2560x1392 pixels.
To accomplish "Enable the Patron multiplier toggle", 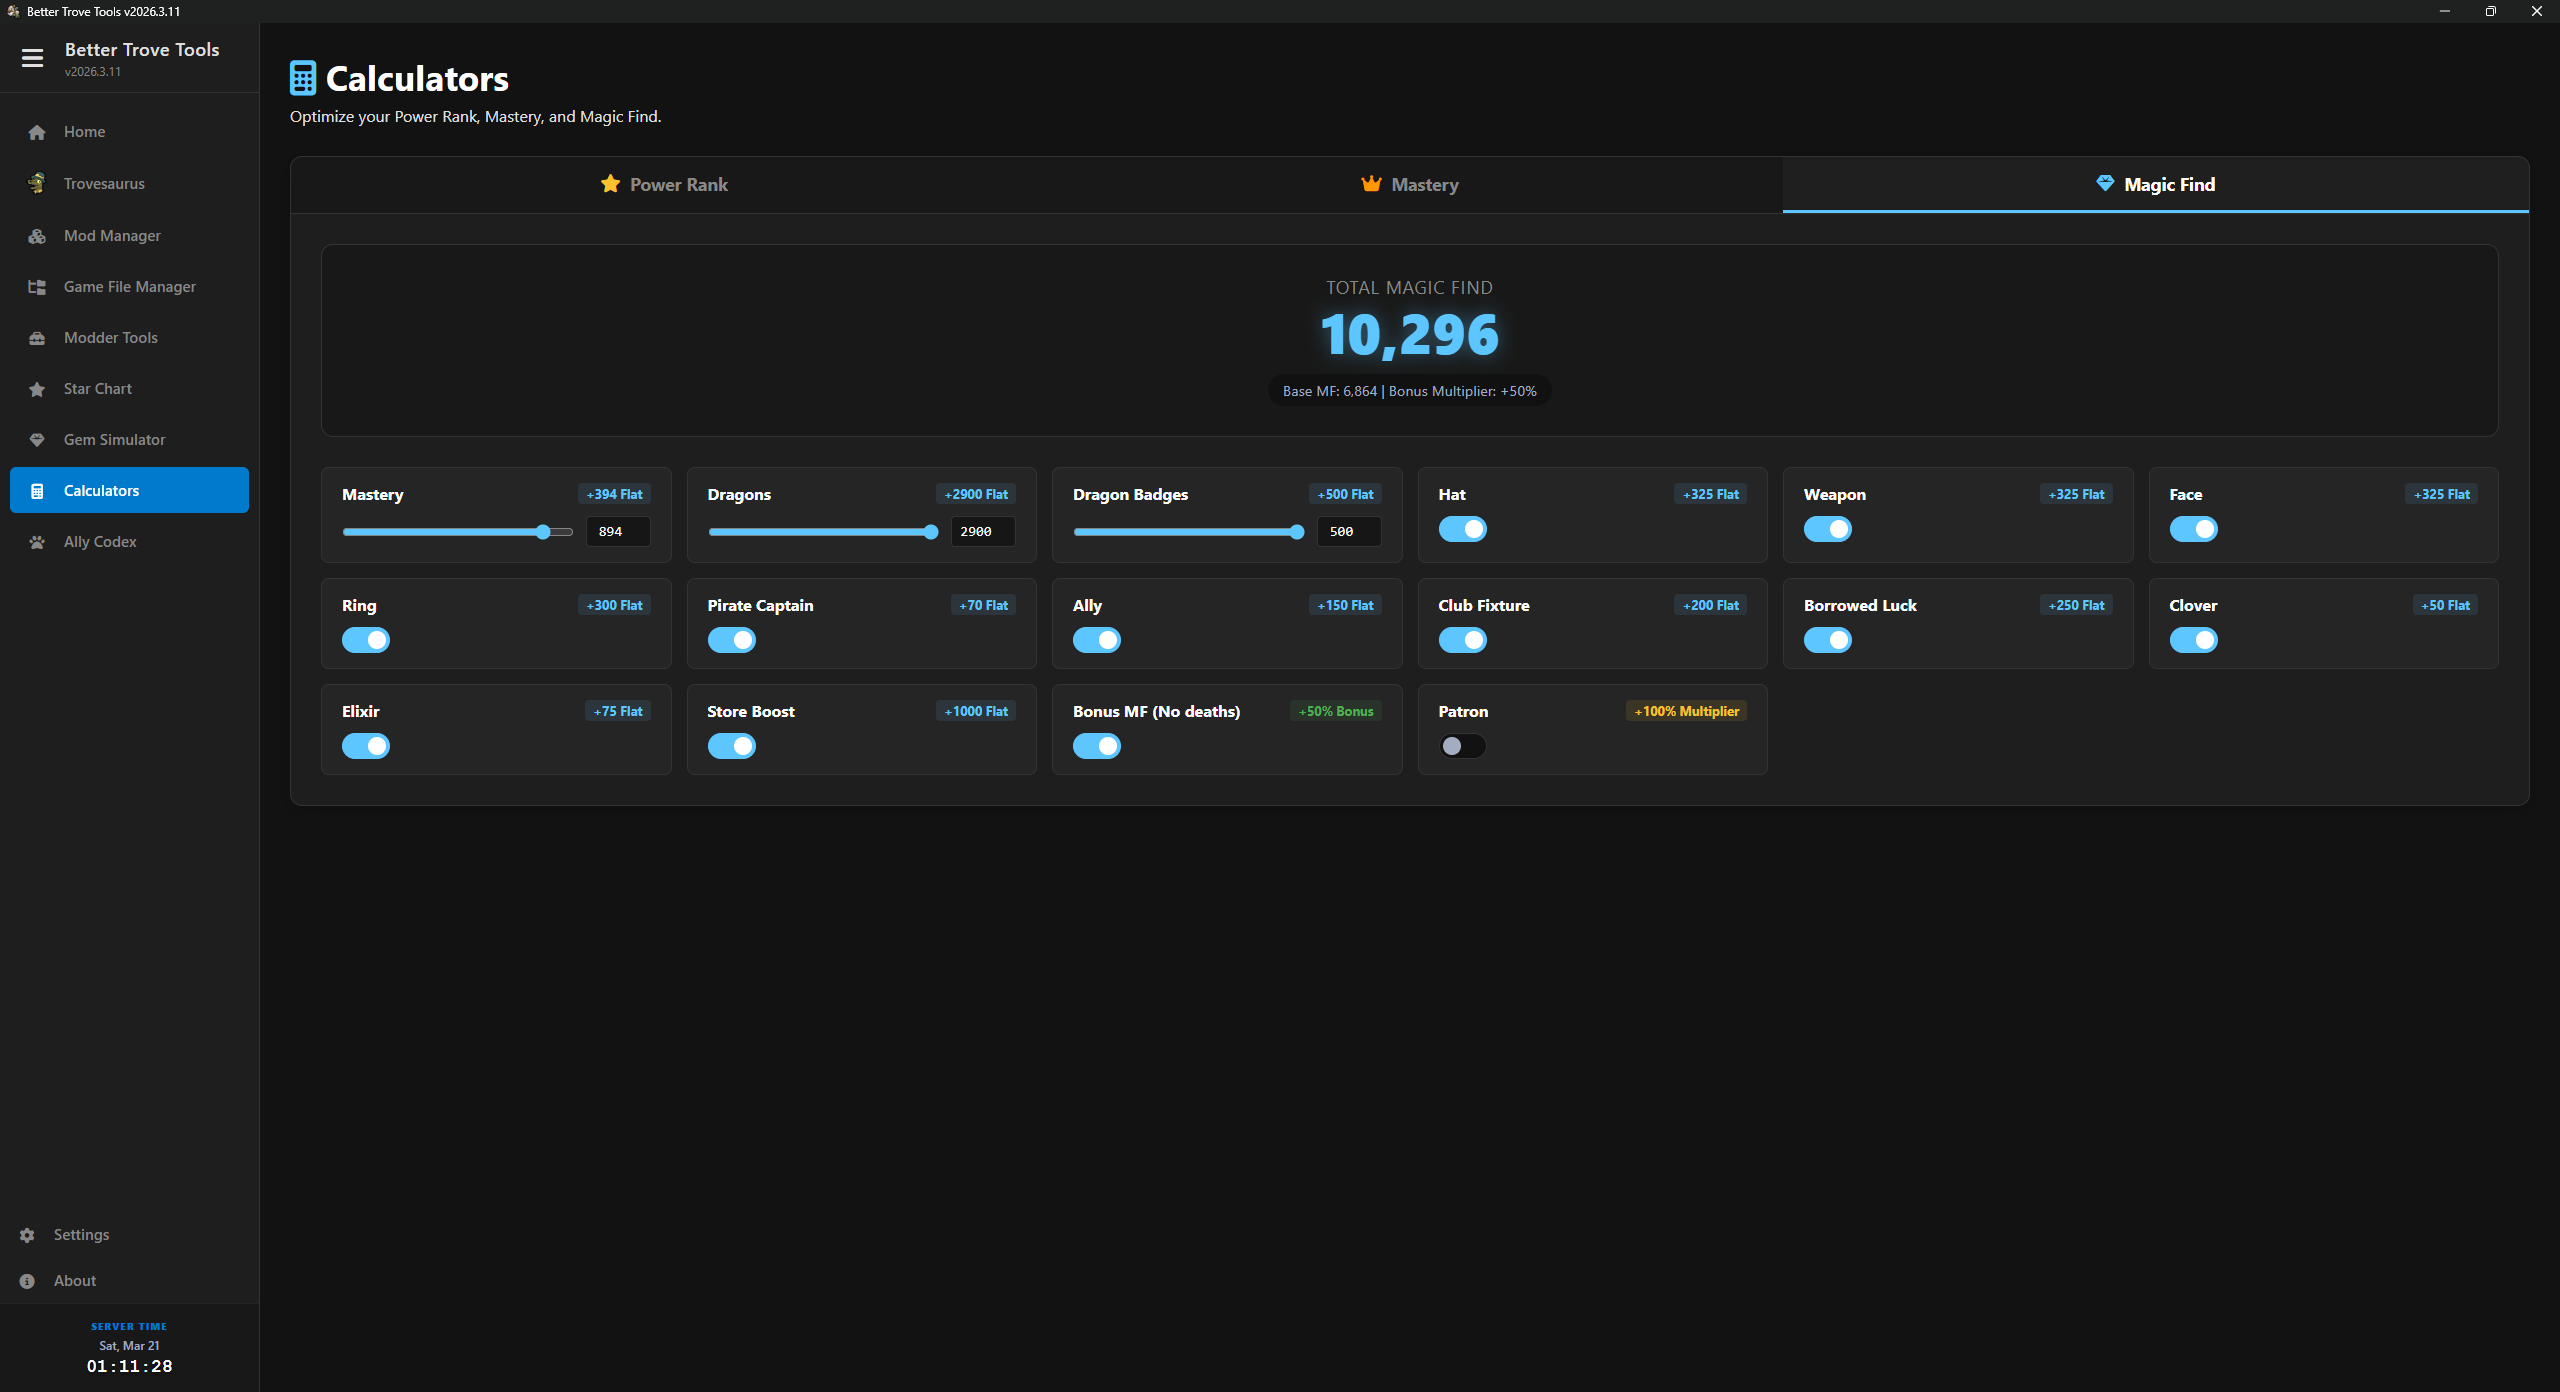I will click(x=1462, y=746).
